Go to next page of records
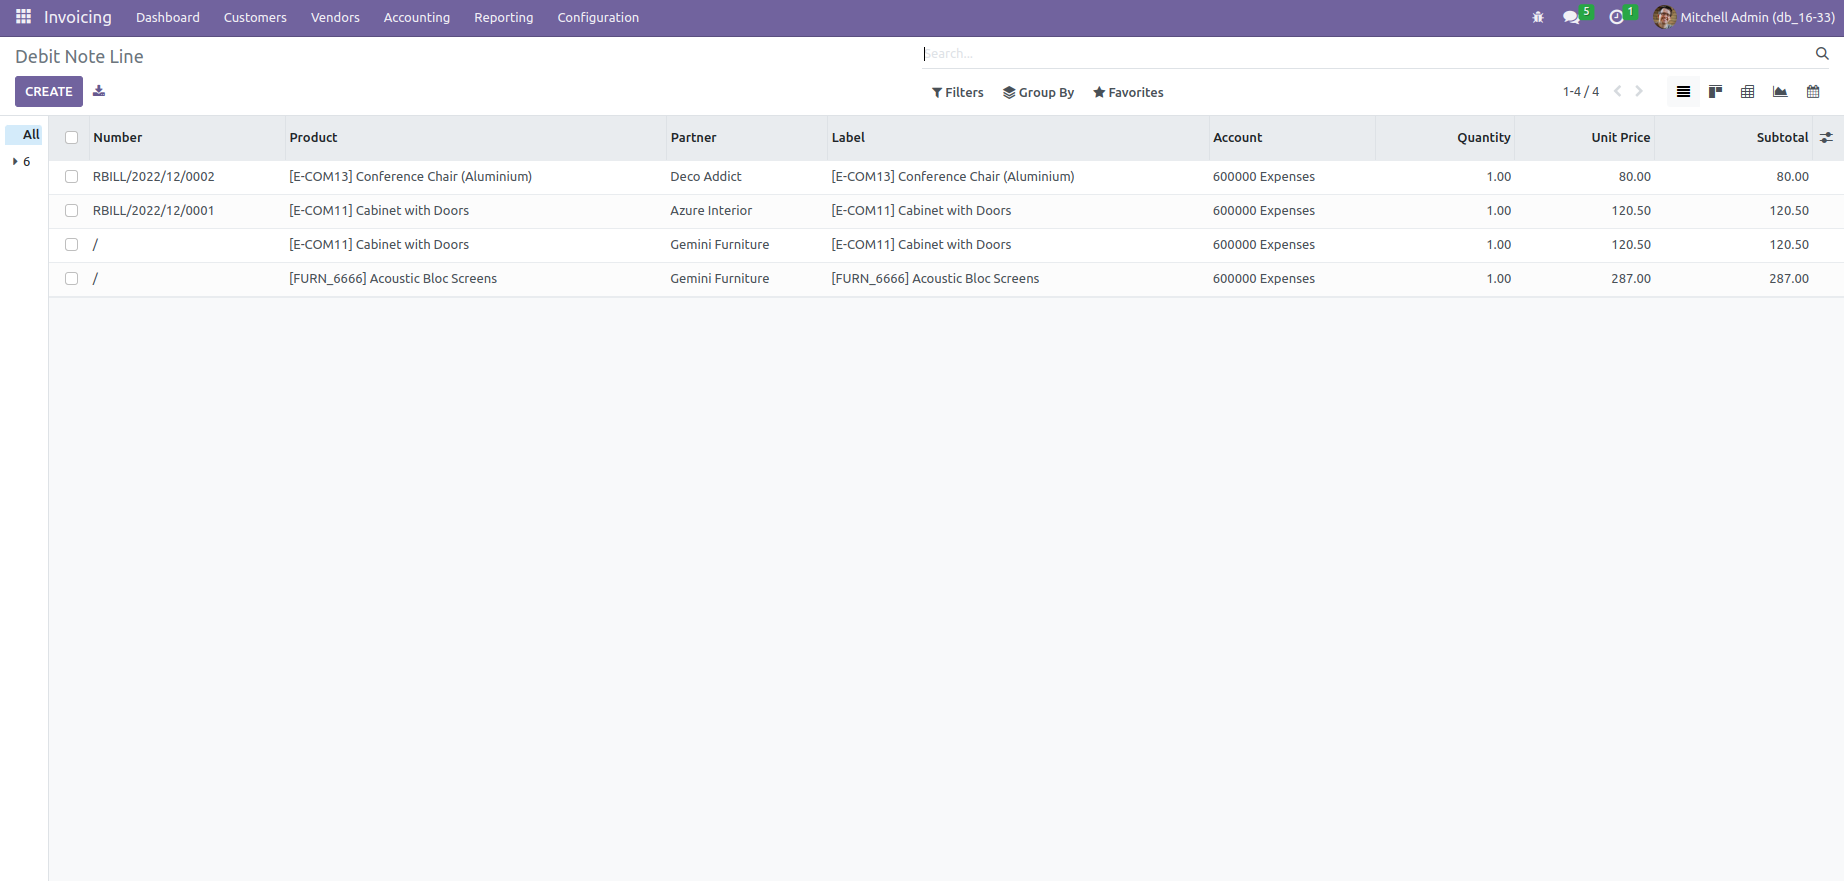 [x=1639, y=91]
